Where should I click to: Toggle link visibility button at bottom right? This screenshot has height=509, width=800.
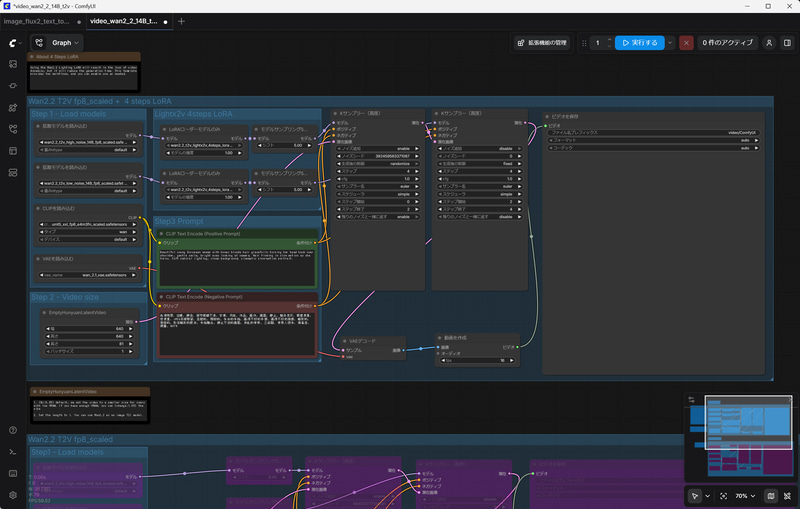tap(787, 495)
